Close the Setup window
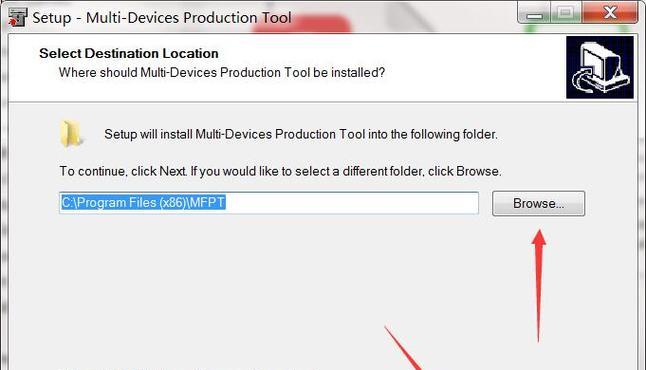Viewport: 646px width, 370px height. [610, 12]
